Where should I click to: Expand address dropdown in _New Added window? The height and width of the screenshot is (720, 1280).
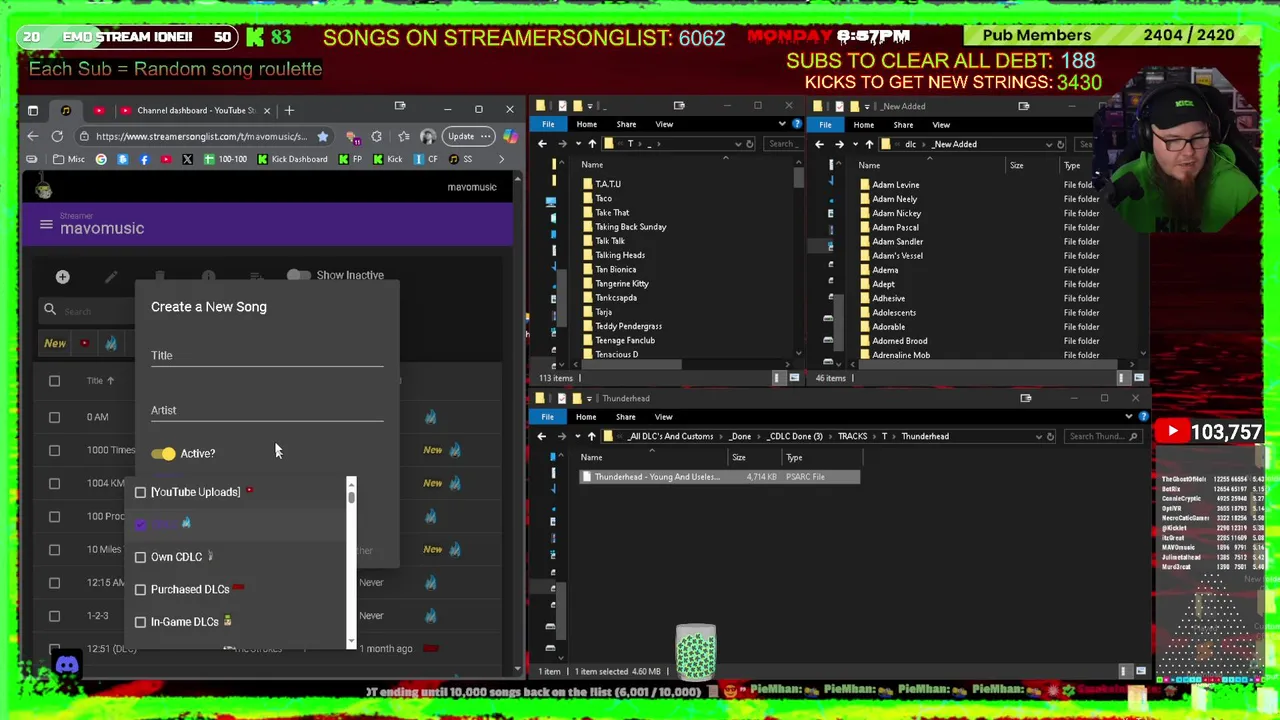coord(1048,144)
